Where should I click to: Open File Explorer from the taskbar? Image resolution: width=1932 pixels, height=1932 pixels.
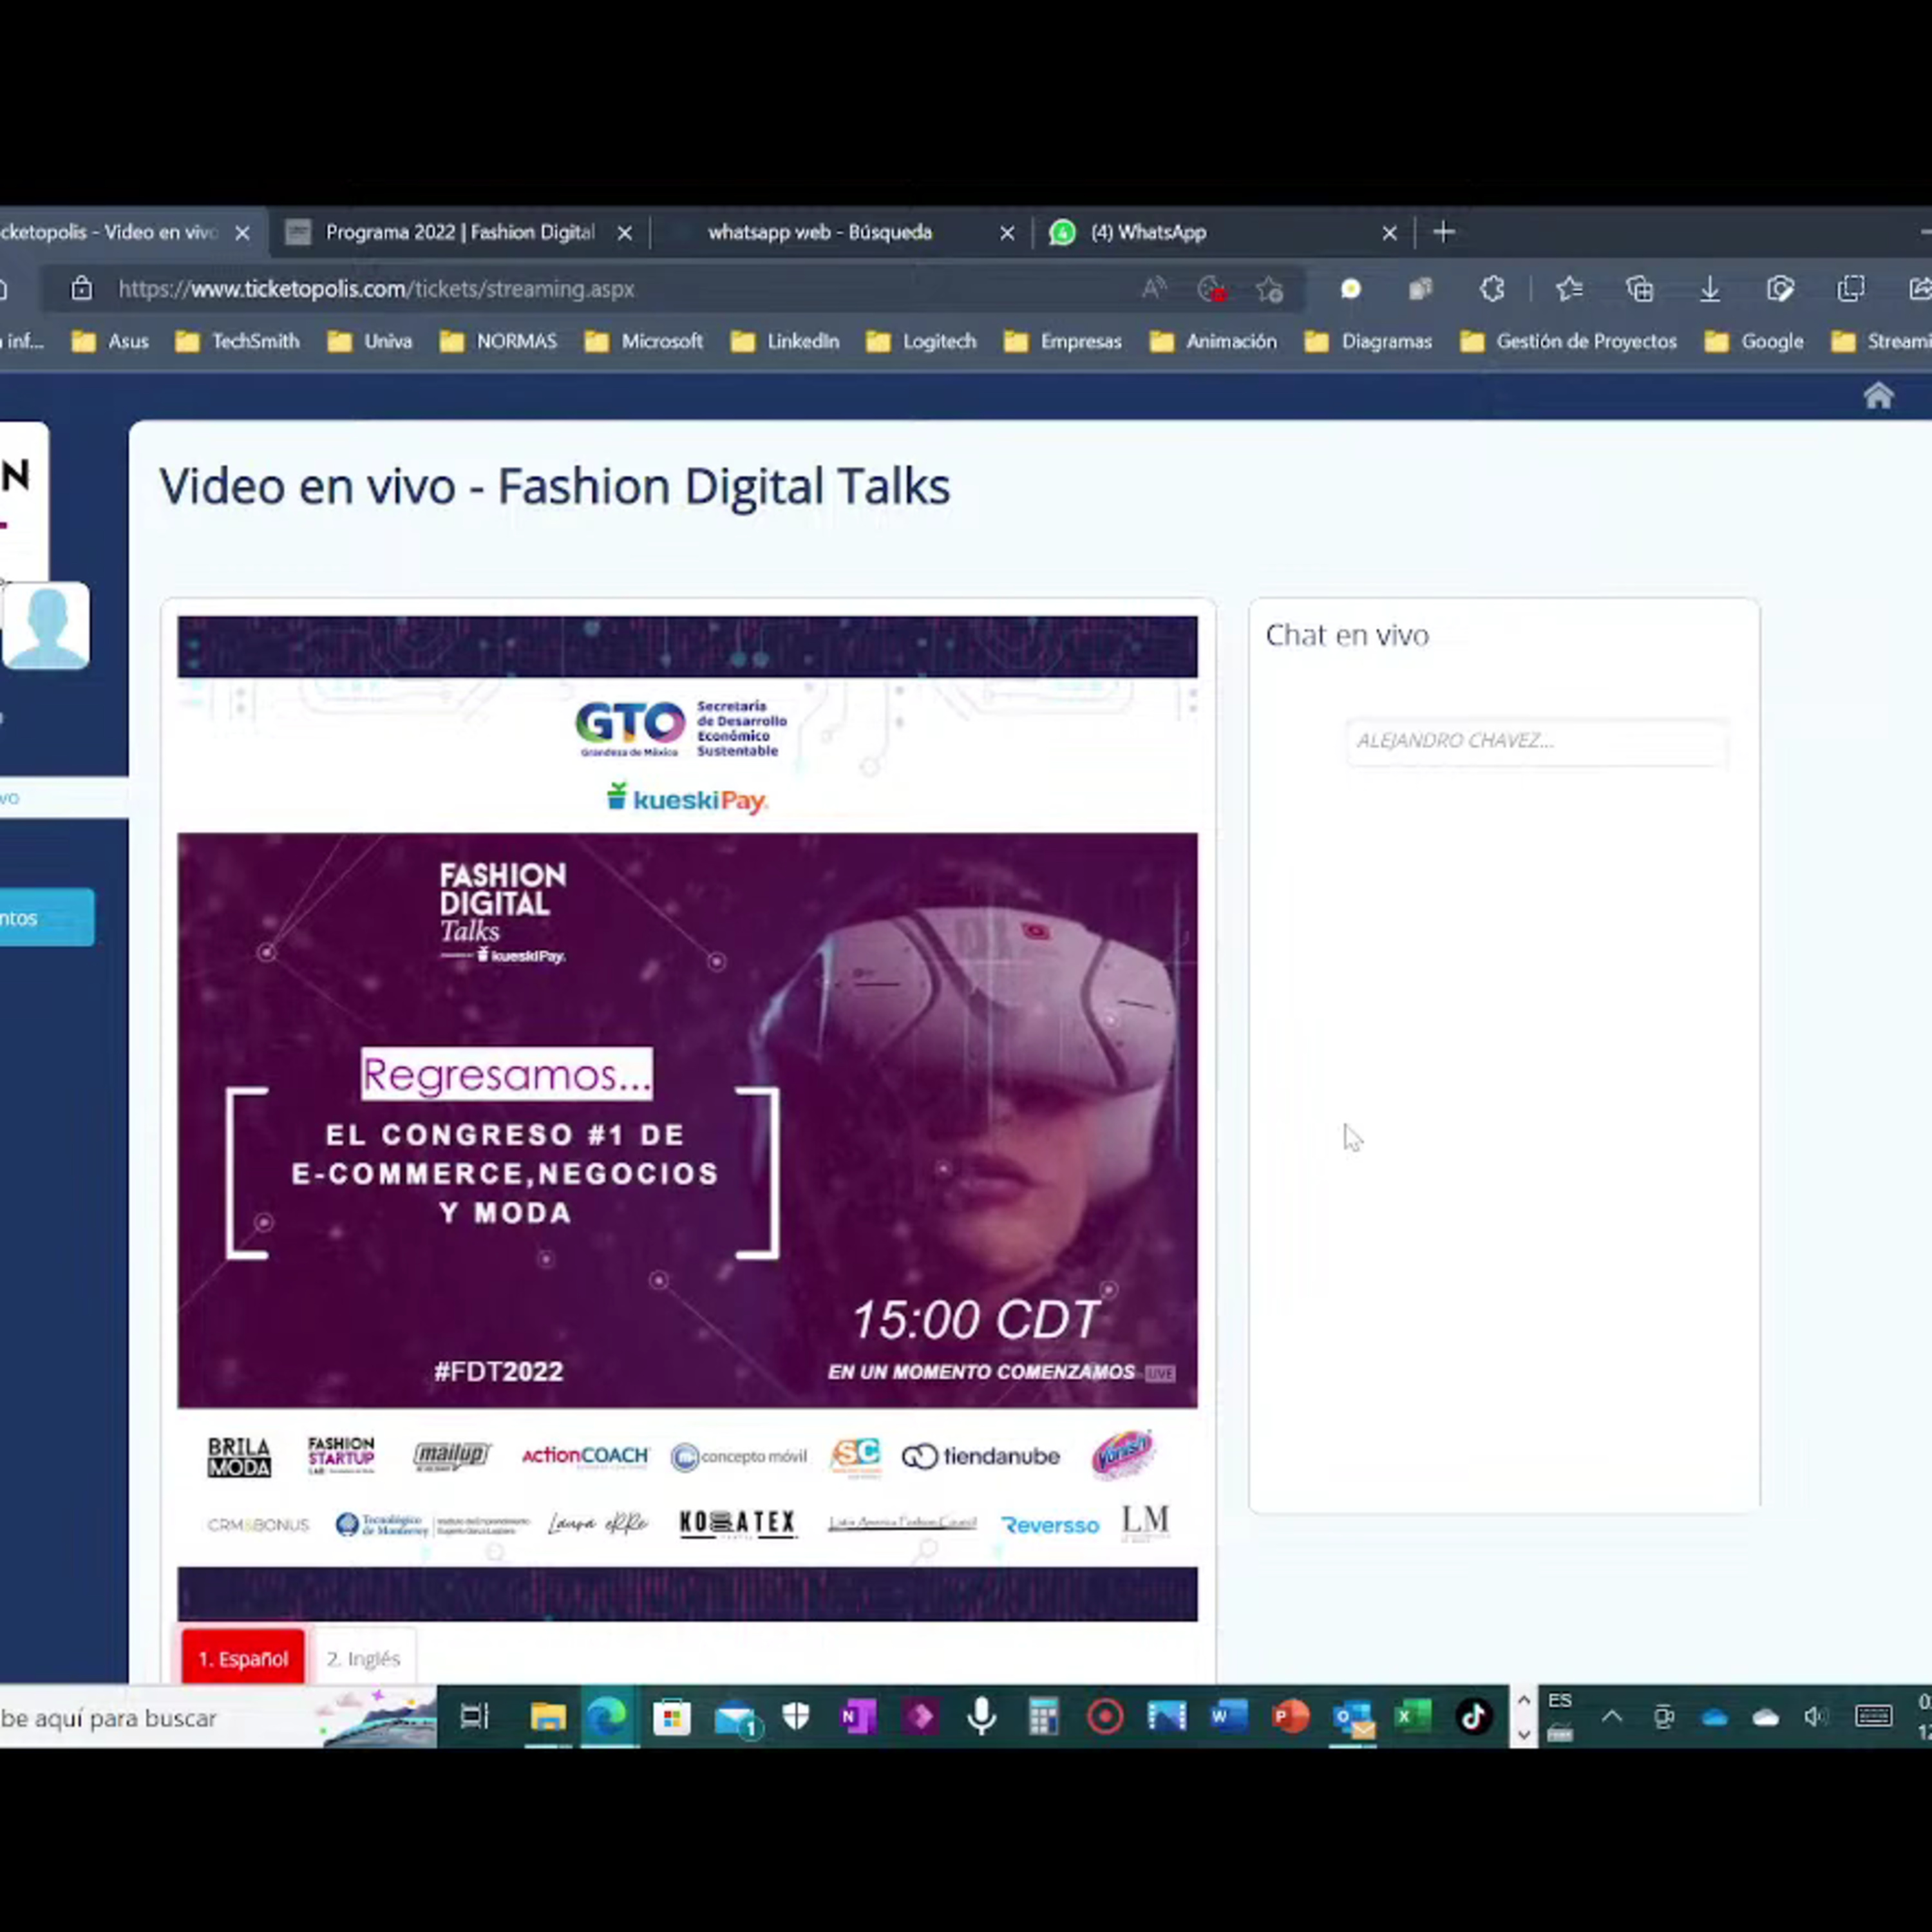[x=548, y=1716]
